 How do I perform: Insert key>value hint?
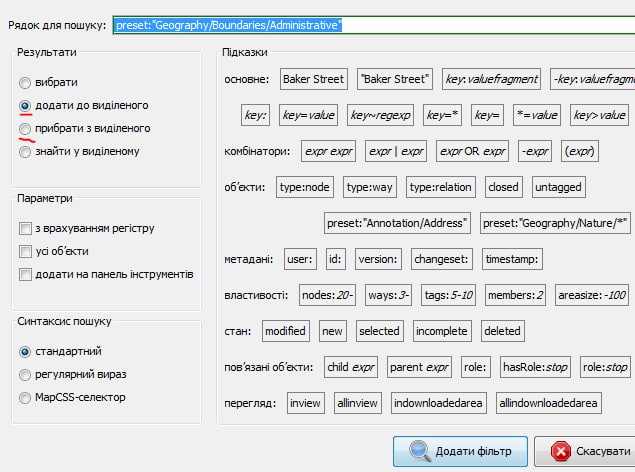(x=599, y=115)
